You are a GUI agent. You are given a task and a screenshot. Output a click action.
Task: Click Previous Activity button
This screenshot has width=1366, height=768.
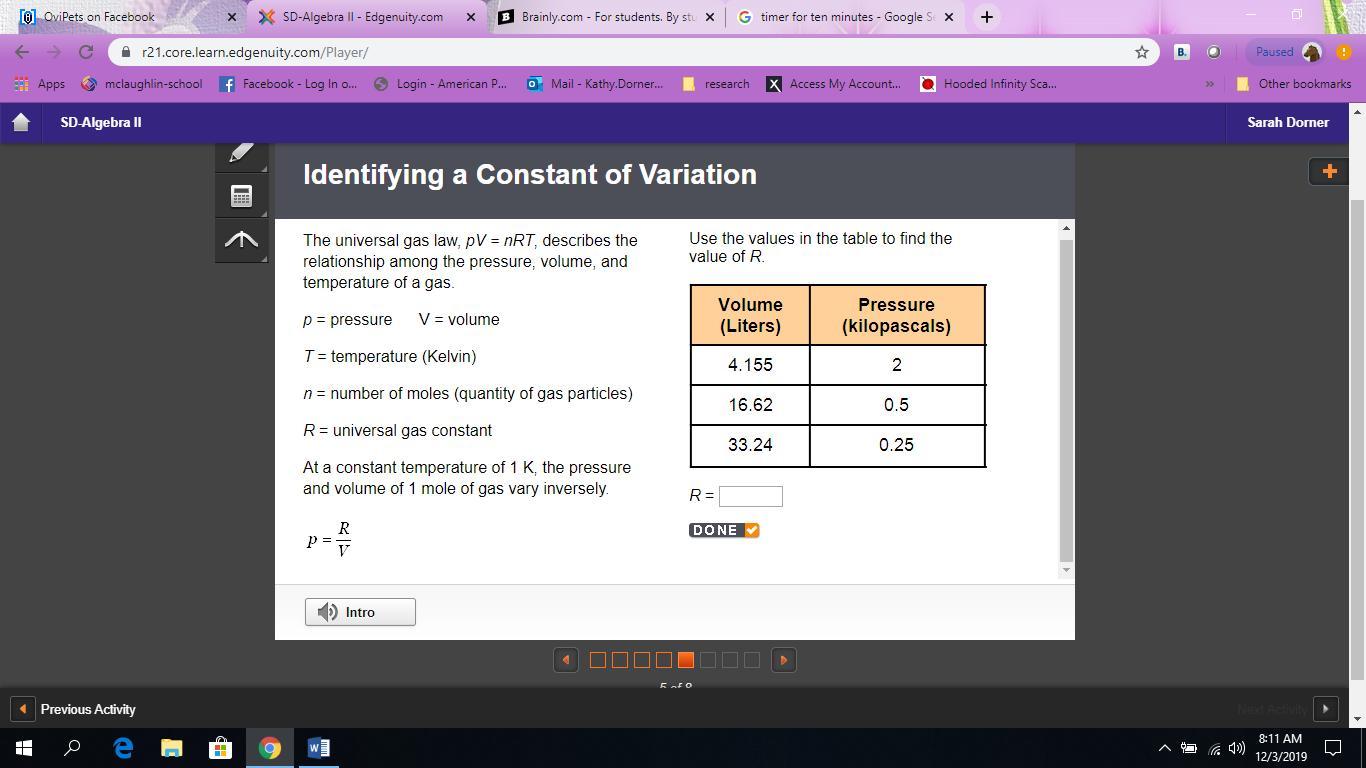click(76, 709)
